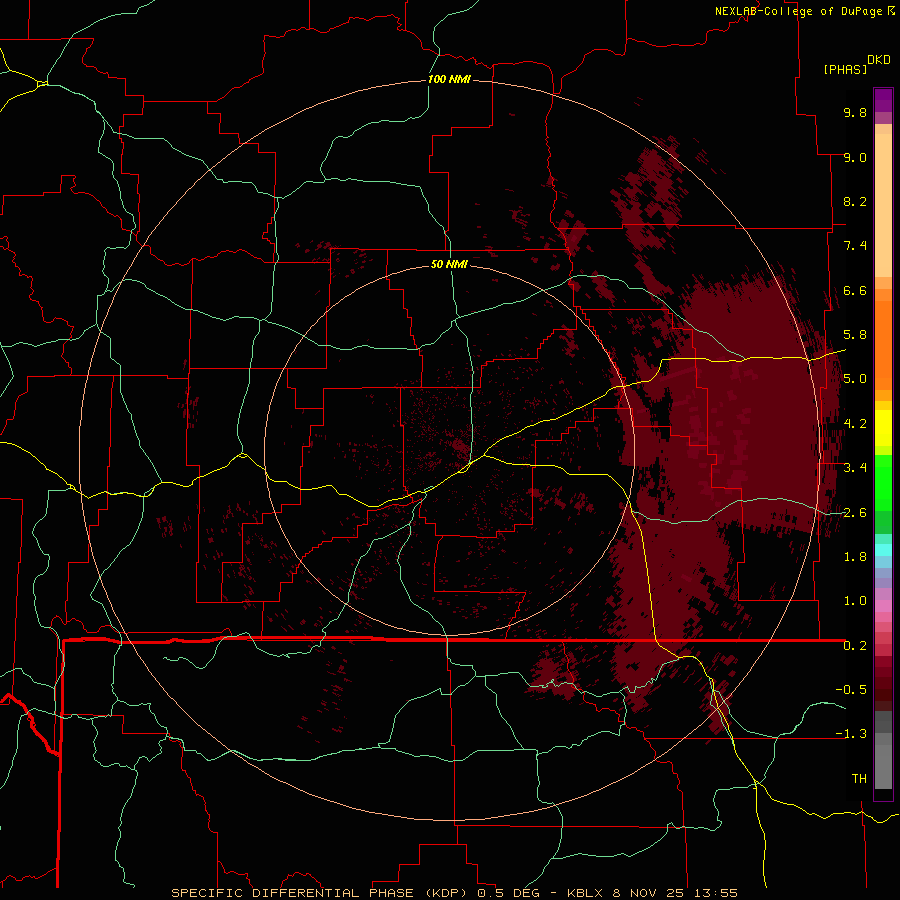
Task: Click the TH threshold label on the scale
Action: coord(859,779)
